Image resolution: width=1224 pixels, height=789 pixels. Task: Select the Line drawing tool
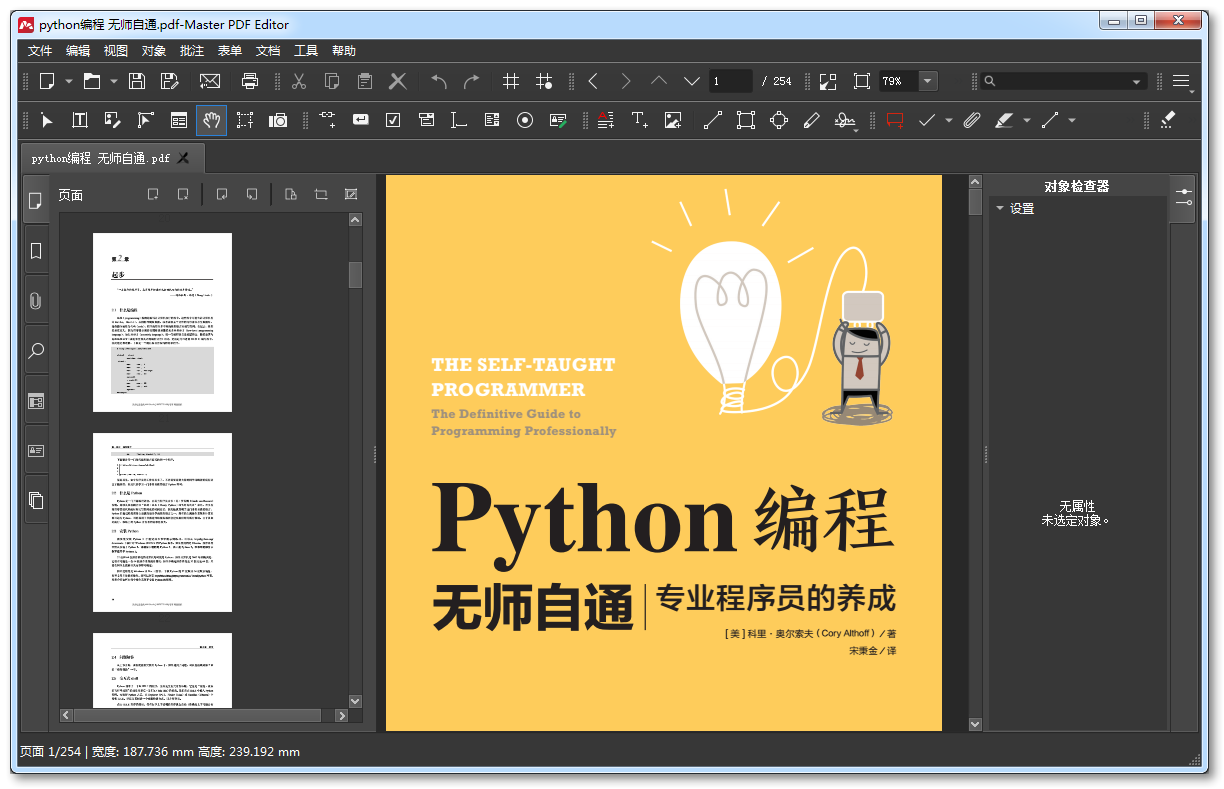click(x=713, y=120)
